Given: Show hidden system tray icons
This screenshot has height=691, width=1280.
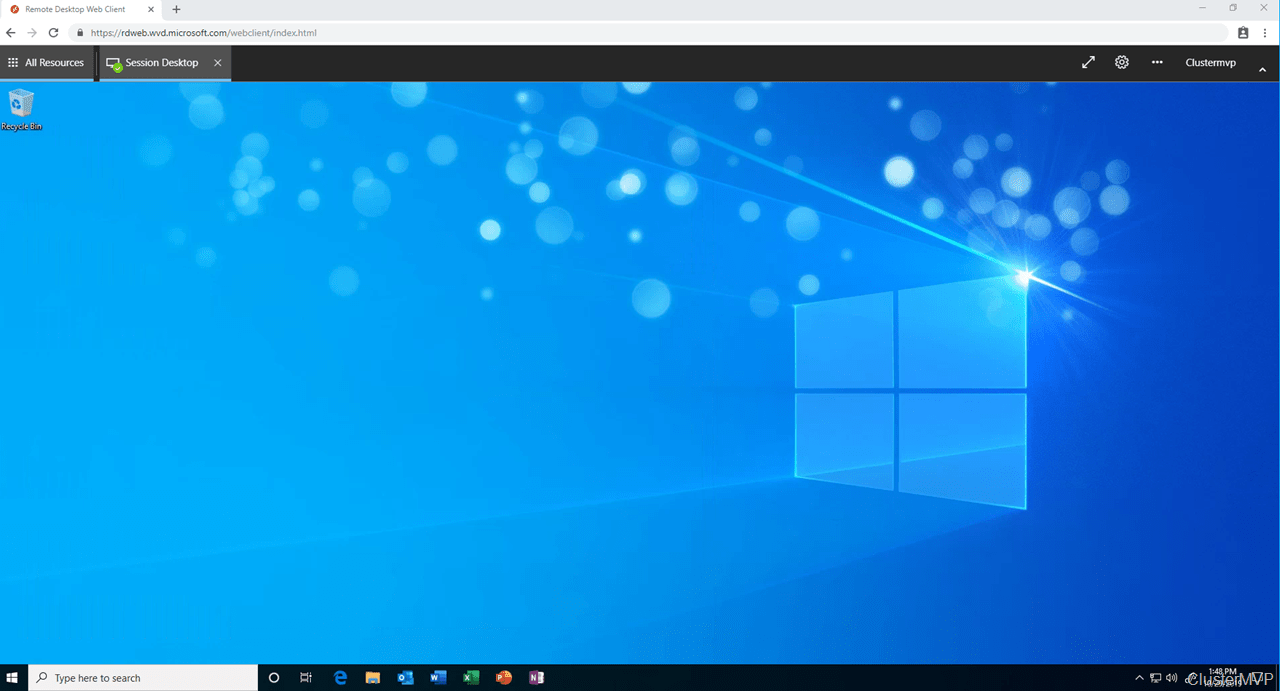Looking at the screenshot, I should click(x=1140, y=678).
